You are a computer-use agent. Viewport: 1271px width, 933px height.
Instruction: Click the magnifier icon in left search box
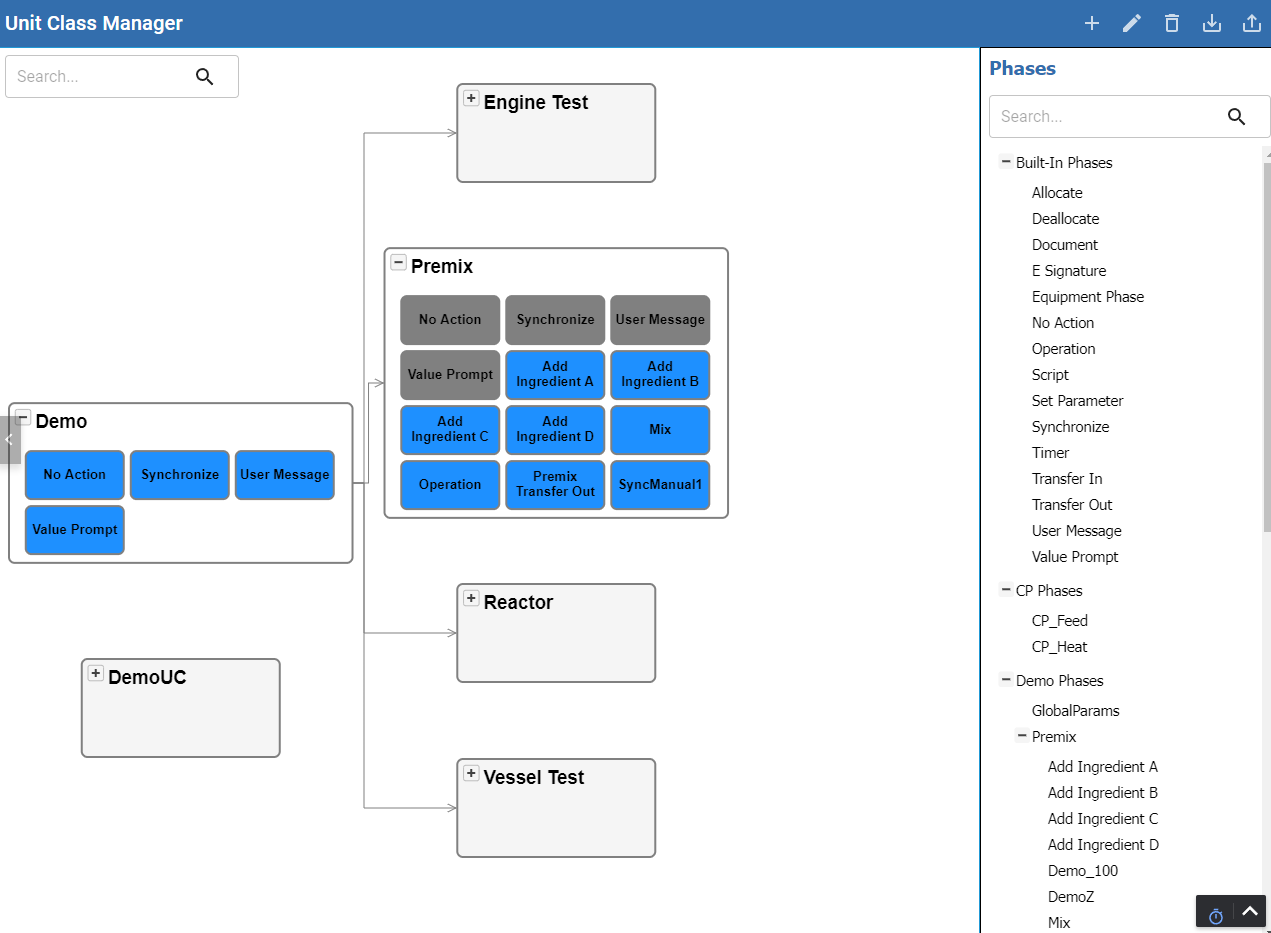click(205, 77)
